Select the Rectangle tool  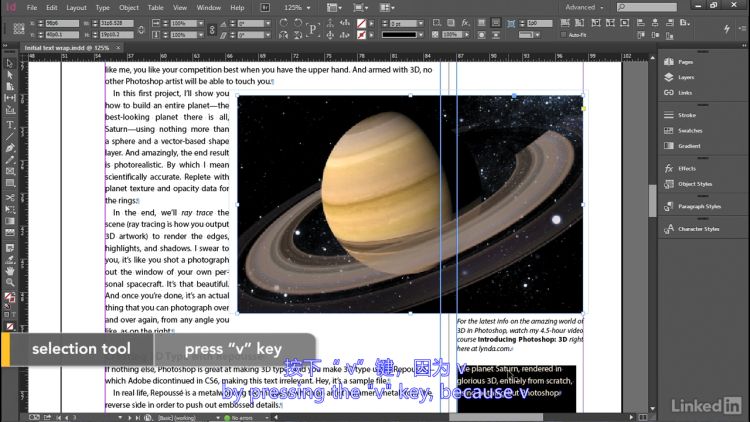[10, 183]
